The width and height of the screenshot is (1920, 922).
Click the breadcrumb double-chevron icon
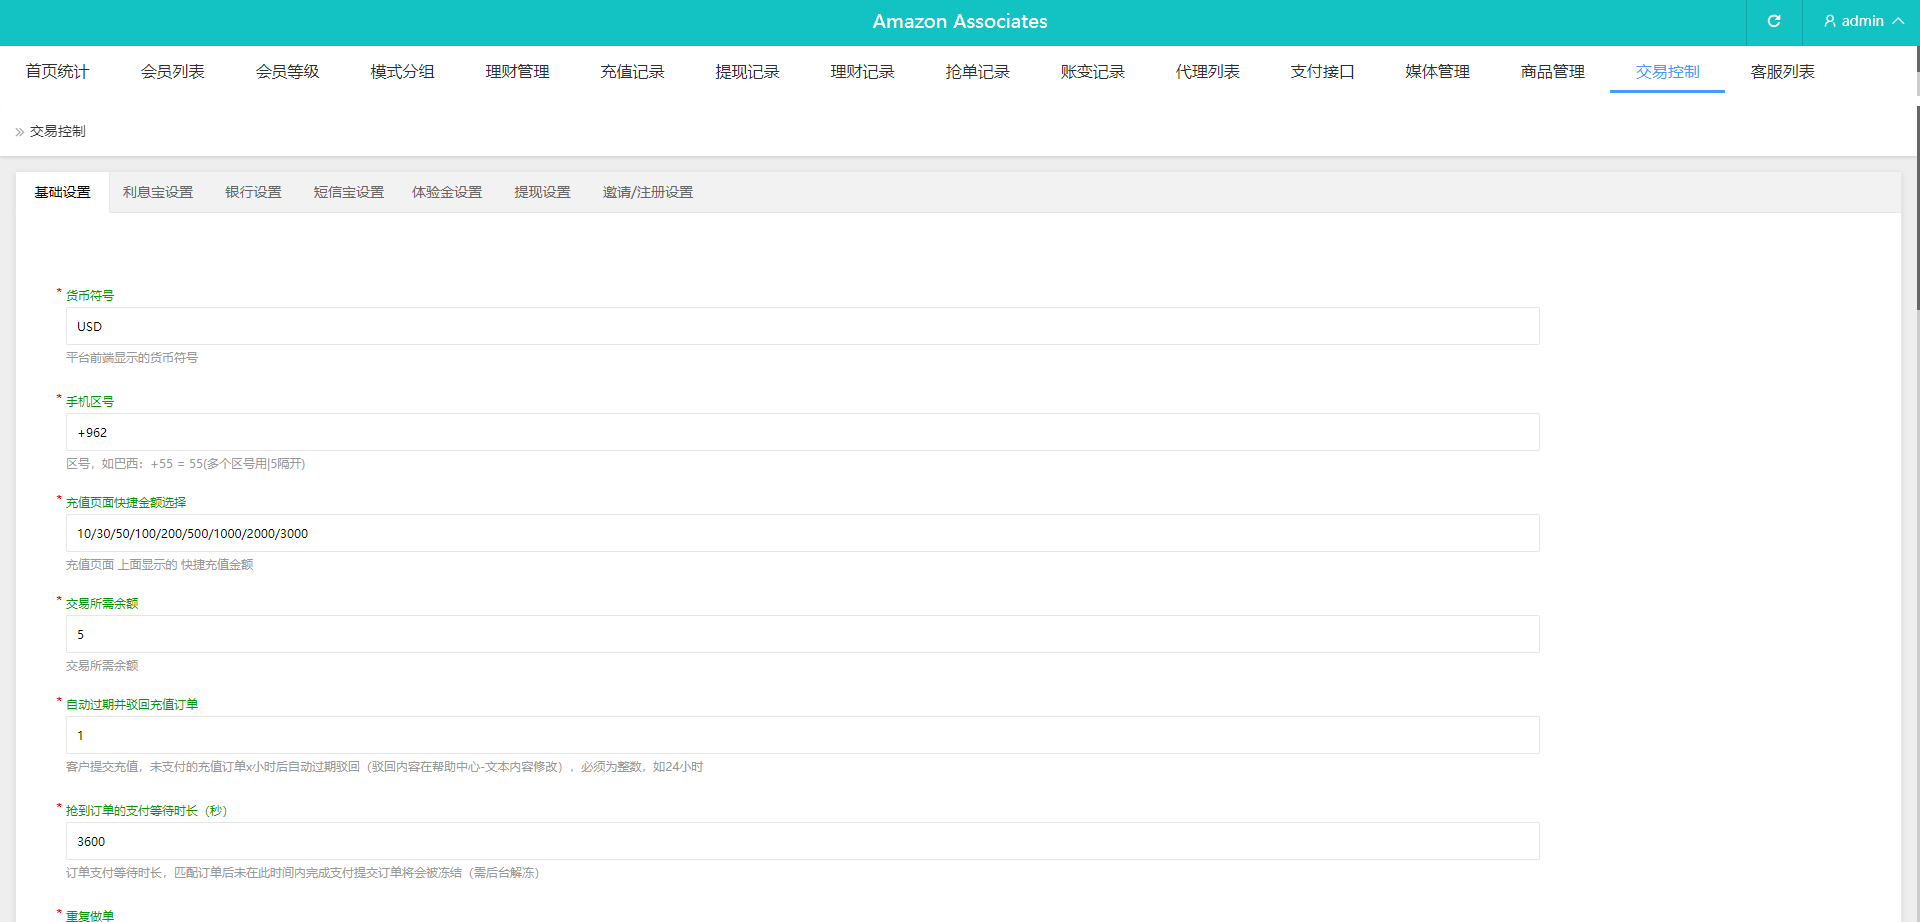[x=19, y=132]
